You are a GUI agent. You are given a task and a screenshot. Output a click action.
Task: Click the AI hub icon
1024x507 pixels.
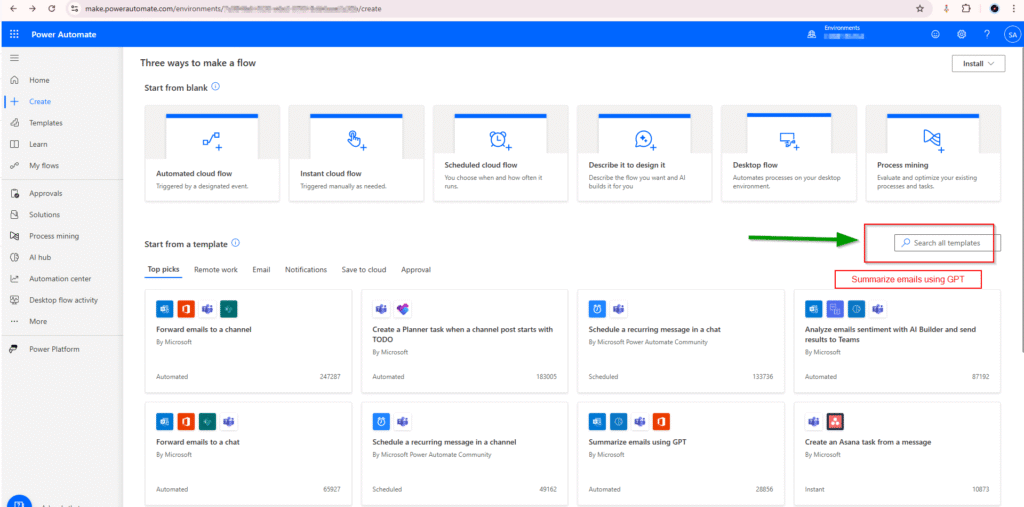[14, 257]
